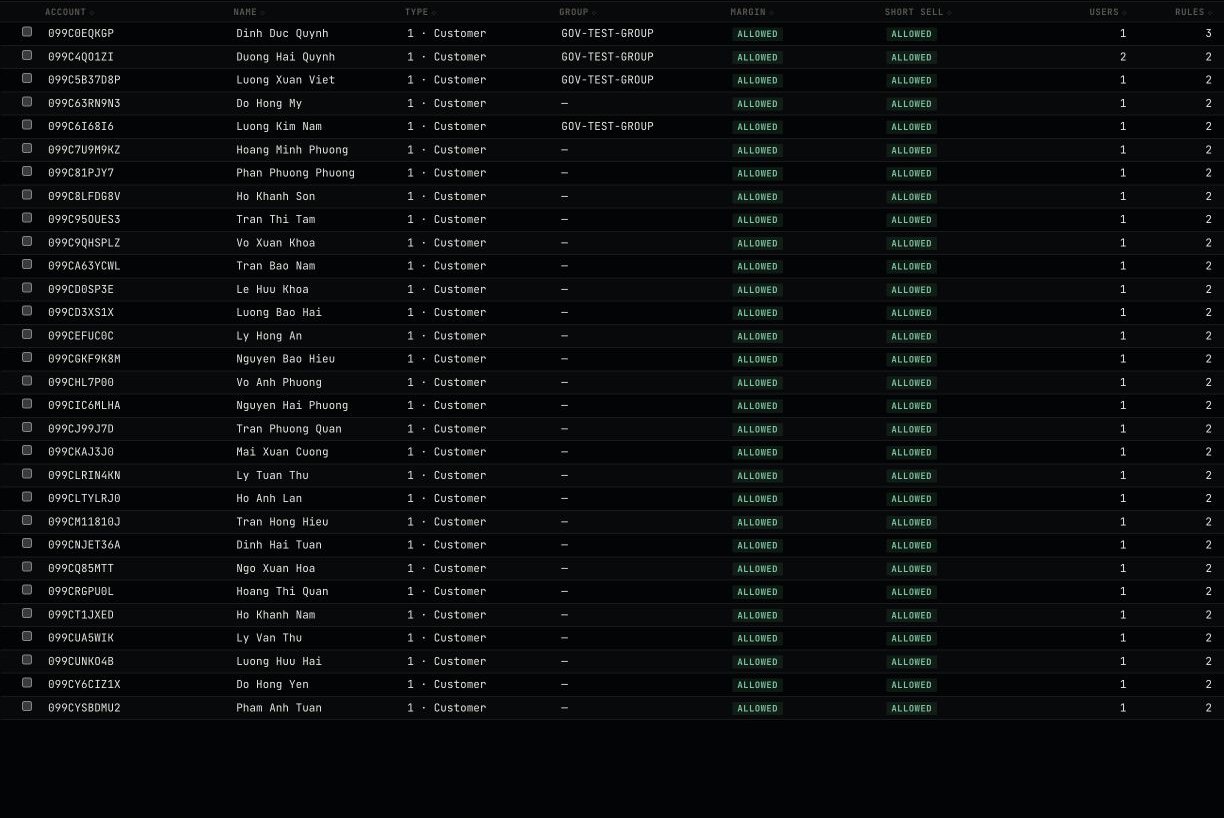This screenshot has width=1224, height=818.
Task: Click the margin ALLOWED badge for Le Huu Khoa
Action: (757, 290)
